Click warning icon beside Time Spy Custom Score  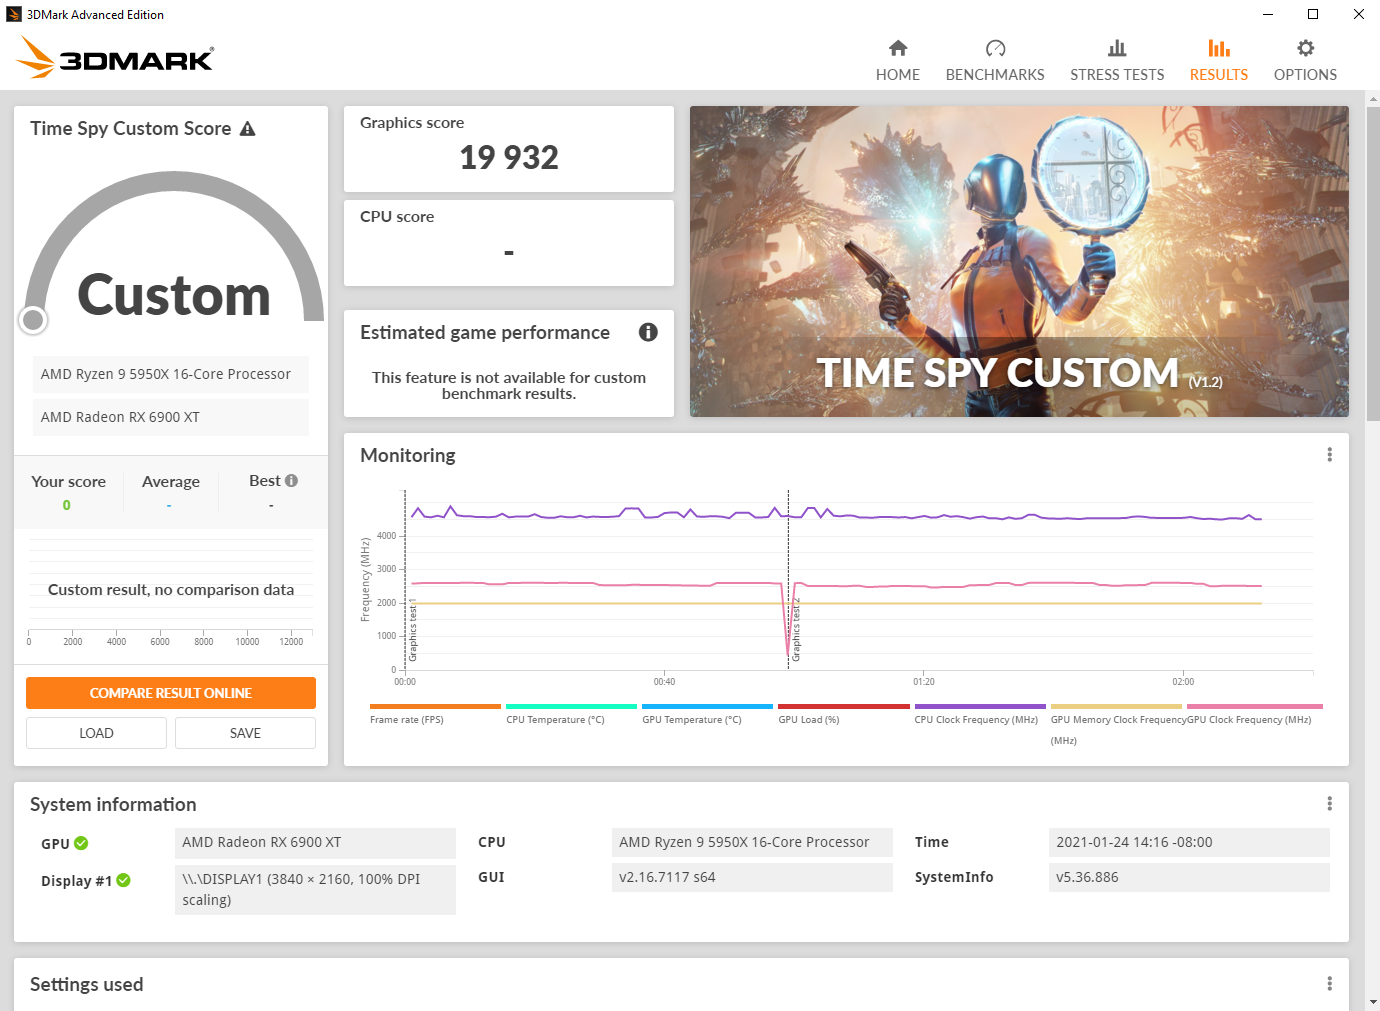(248, 129)
